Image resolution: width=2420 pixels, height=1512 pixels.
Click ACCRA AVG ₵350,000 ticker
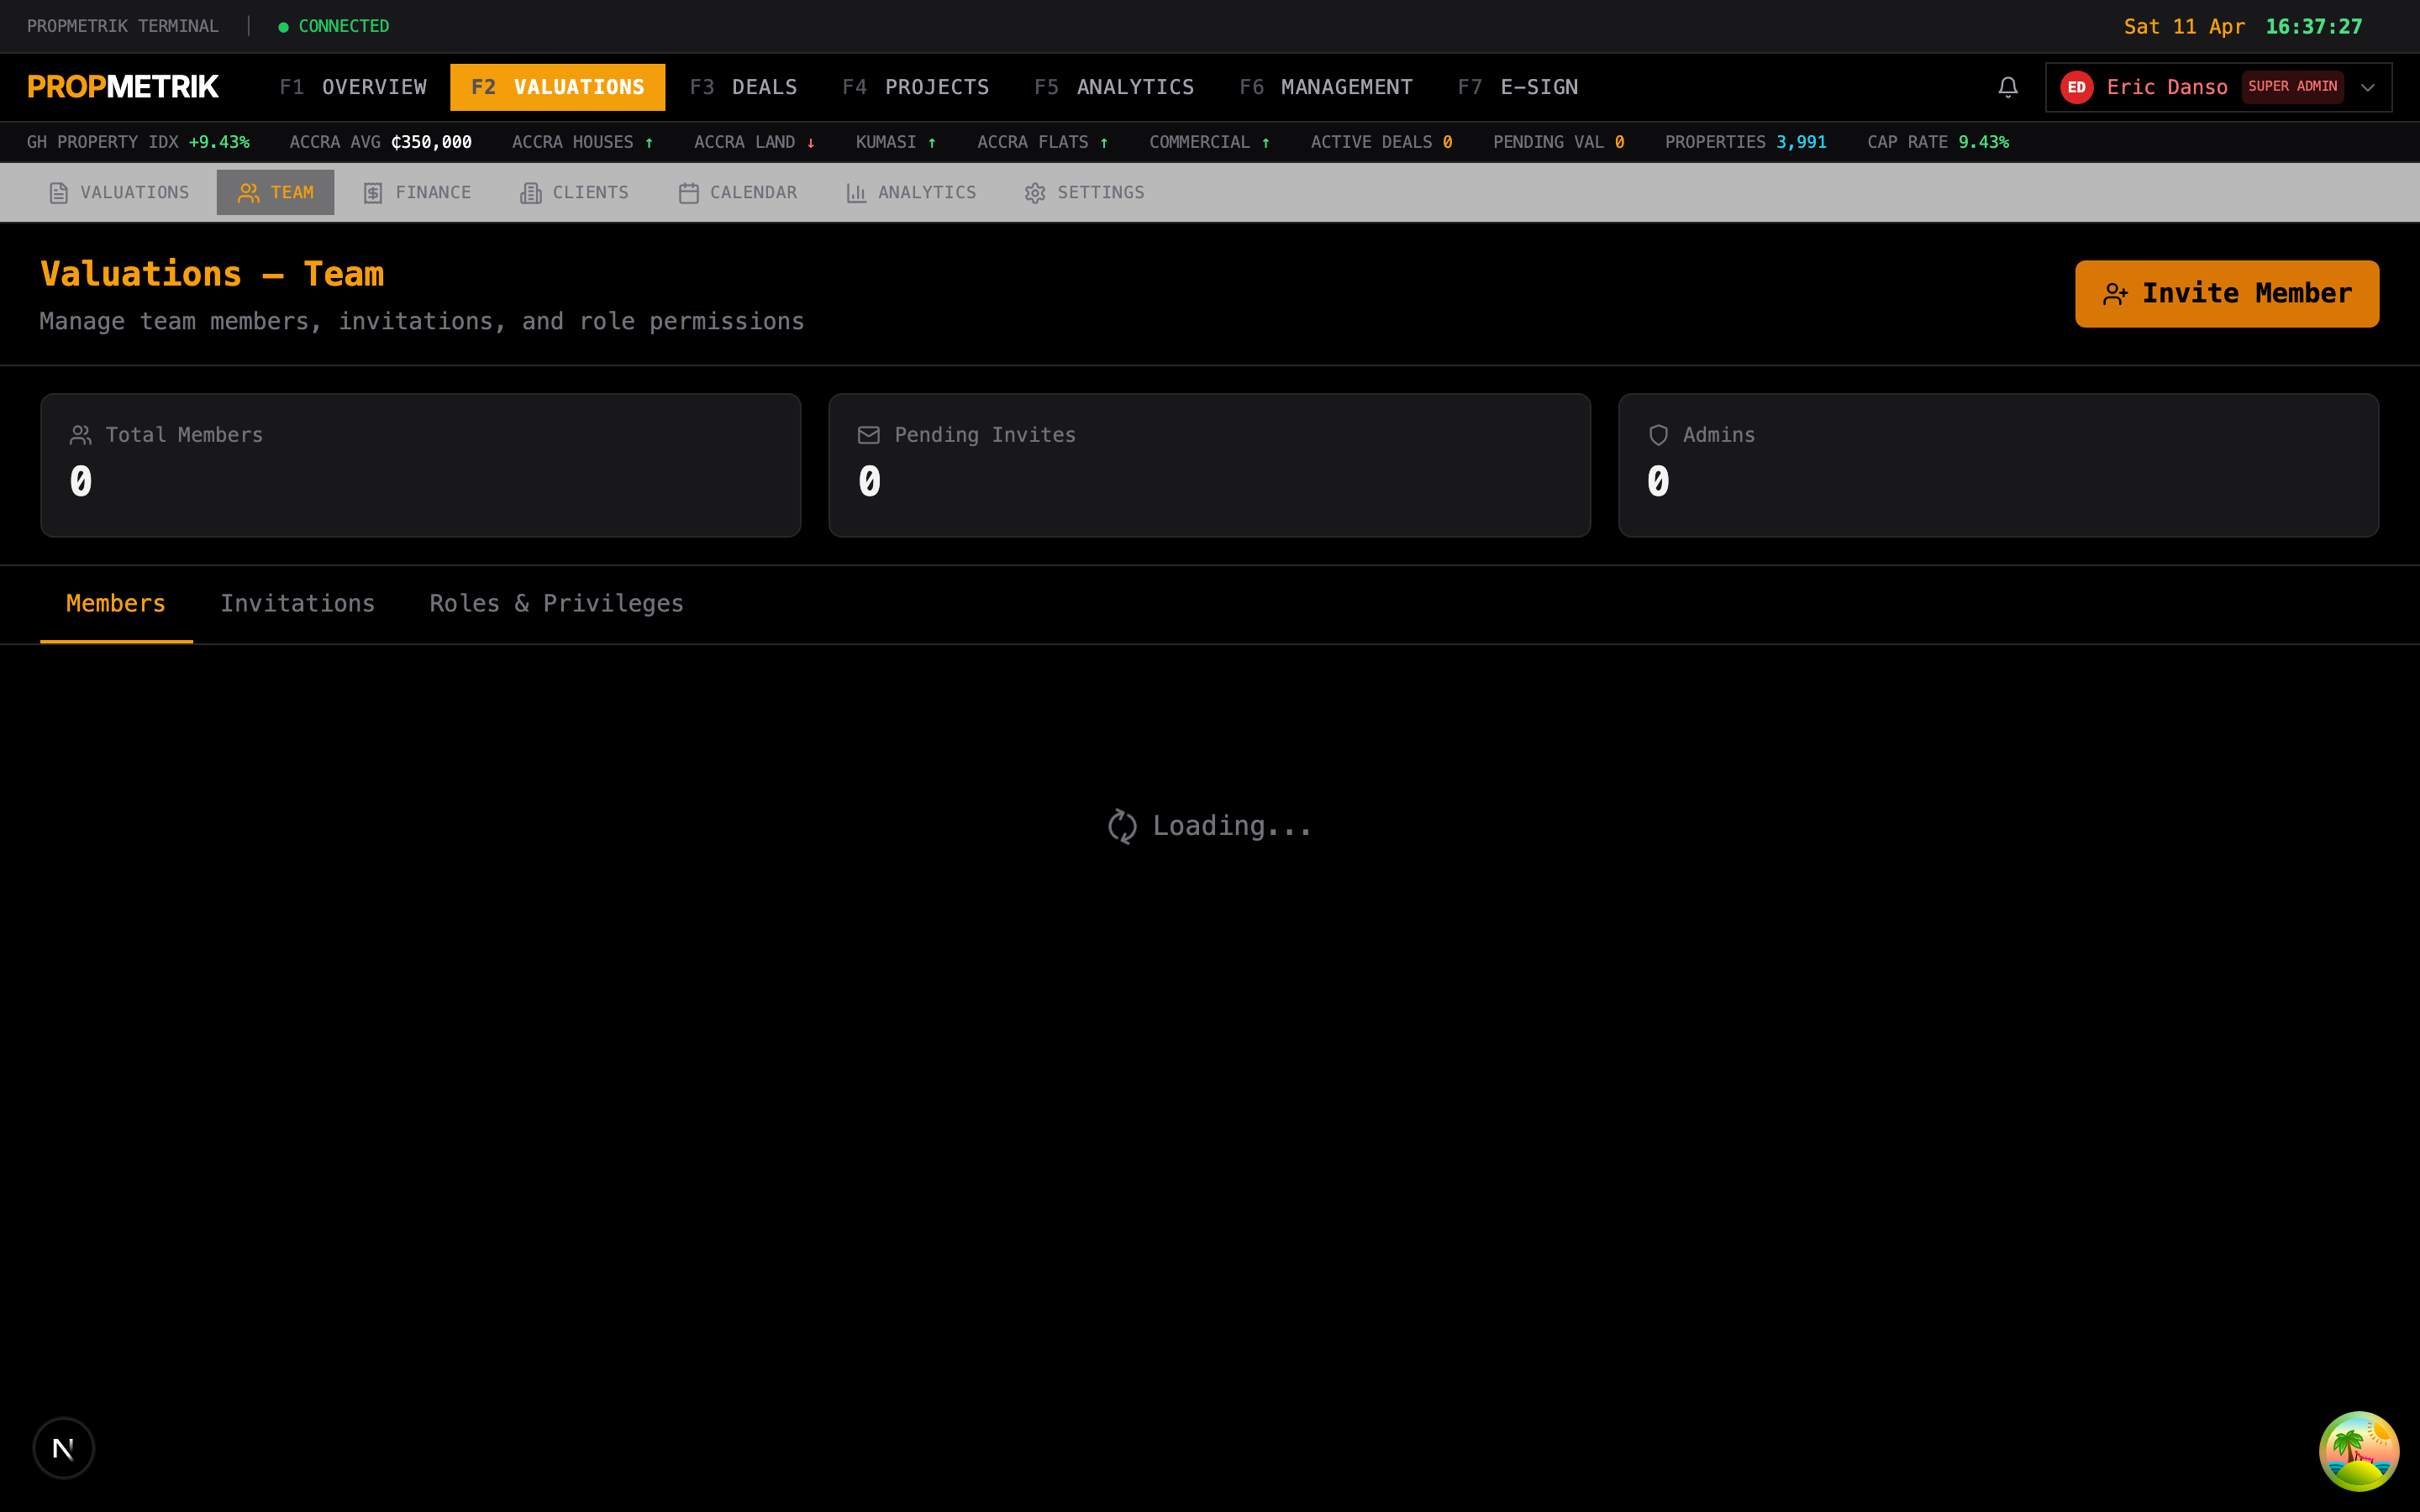pyautogui.click(x=380, y=142)
